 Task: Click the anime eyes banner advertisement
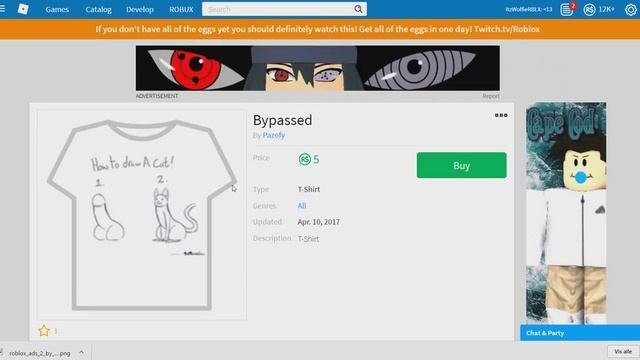[318, 68]
